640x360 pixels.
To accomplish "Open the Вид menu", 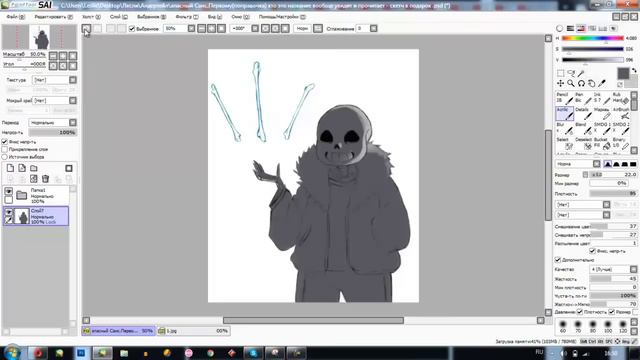I will tap(215, 17).
